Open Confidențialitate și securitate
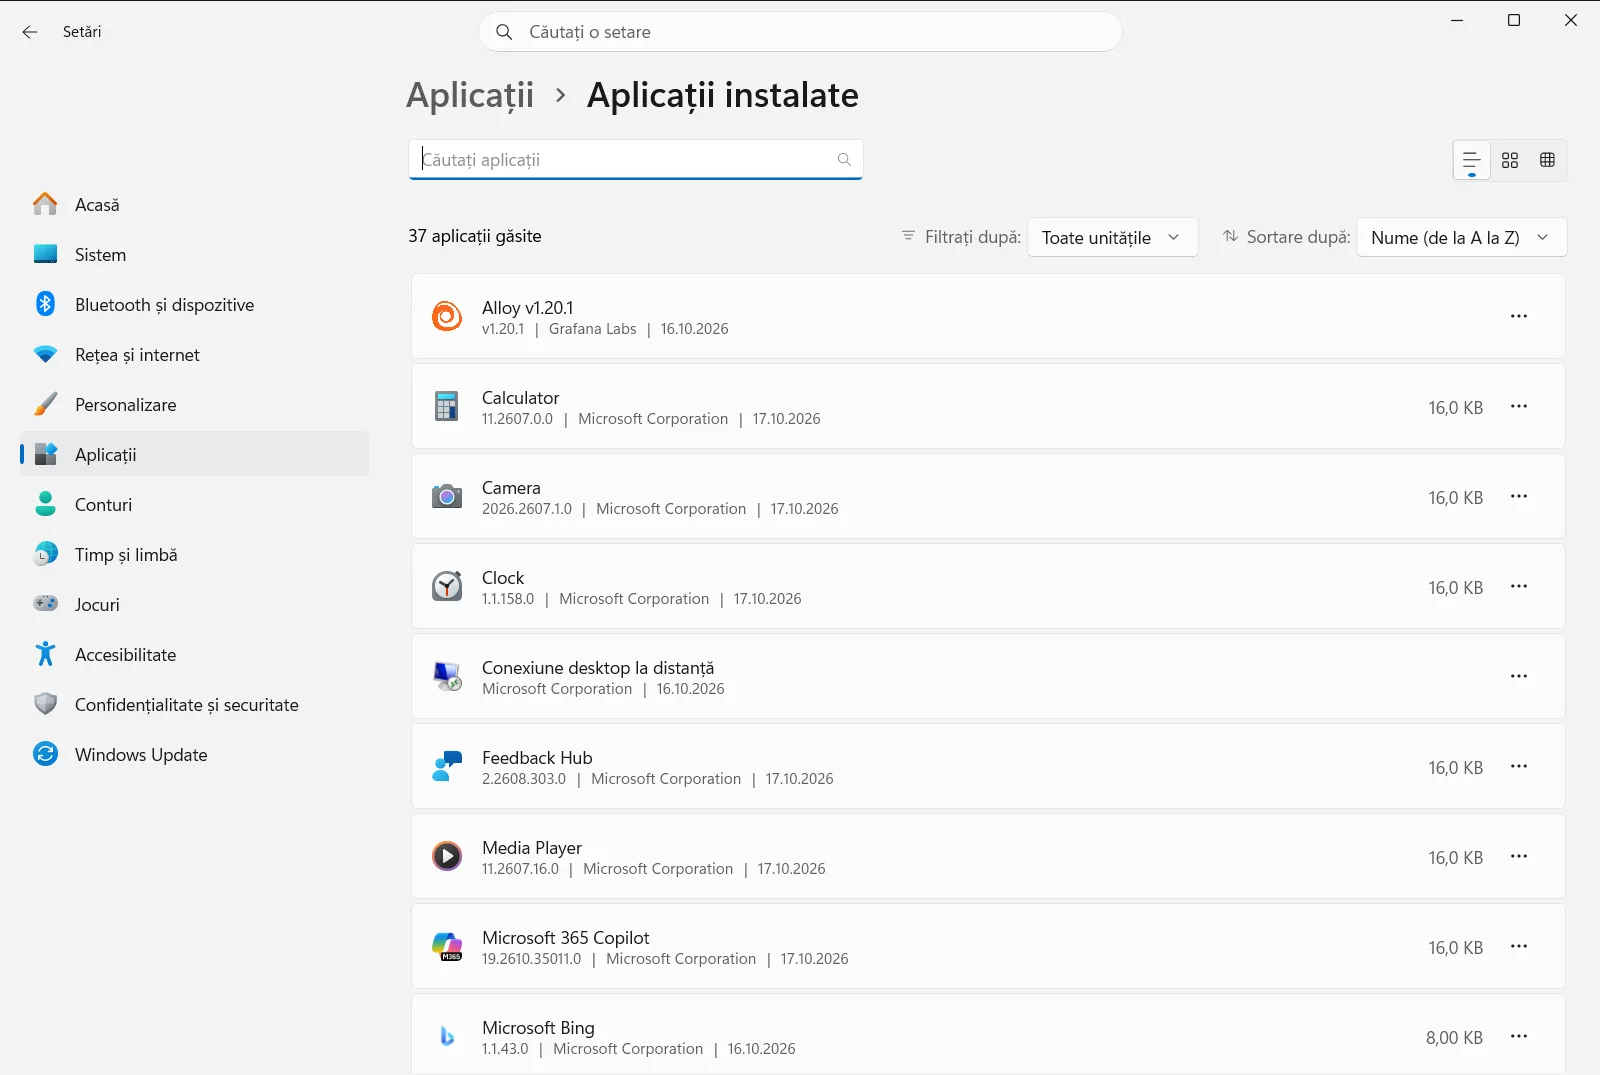The image size is (1600, 1075). pos(195,704)
